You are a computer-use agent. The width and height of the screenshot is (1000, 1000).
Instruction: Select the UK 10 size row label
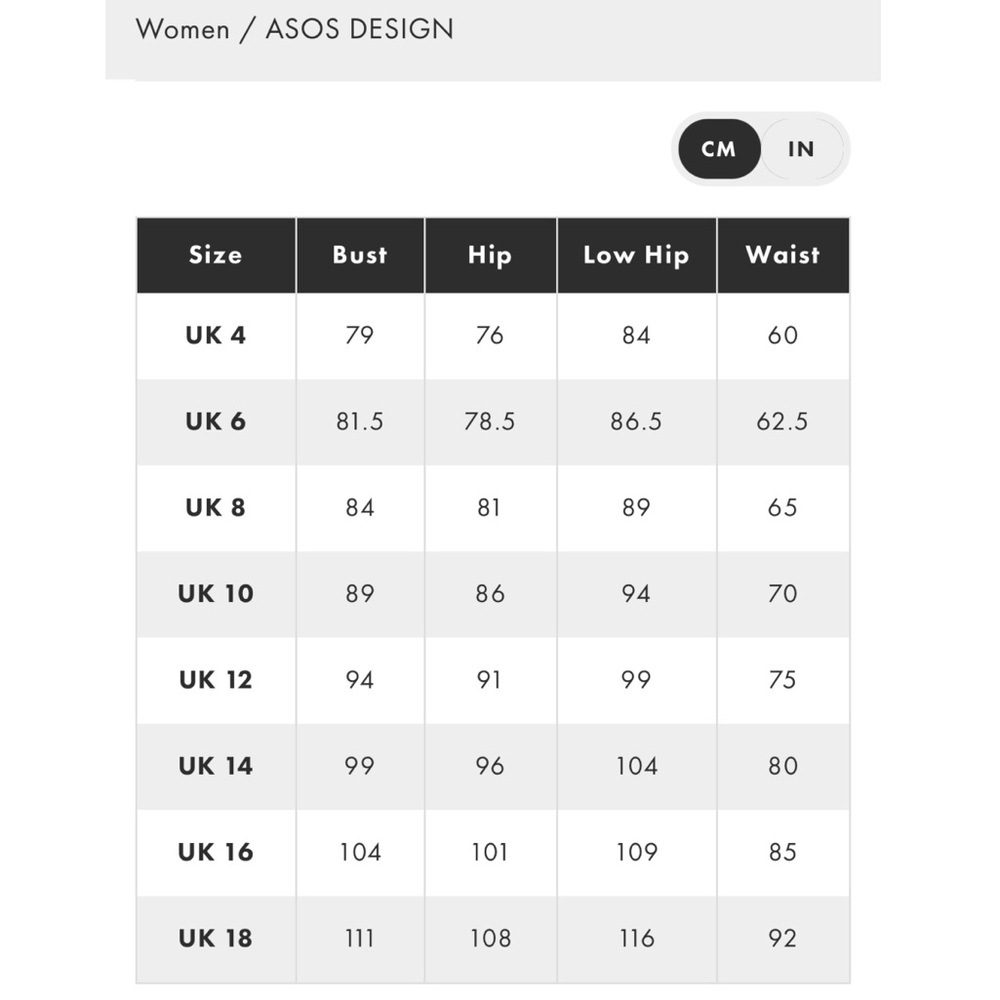216,594
